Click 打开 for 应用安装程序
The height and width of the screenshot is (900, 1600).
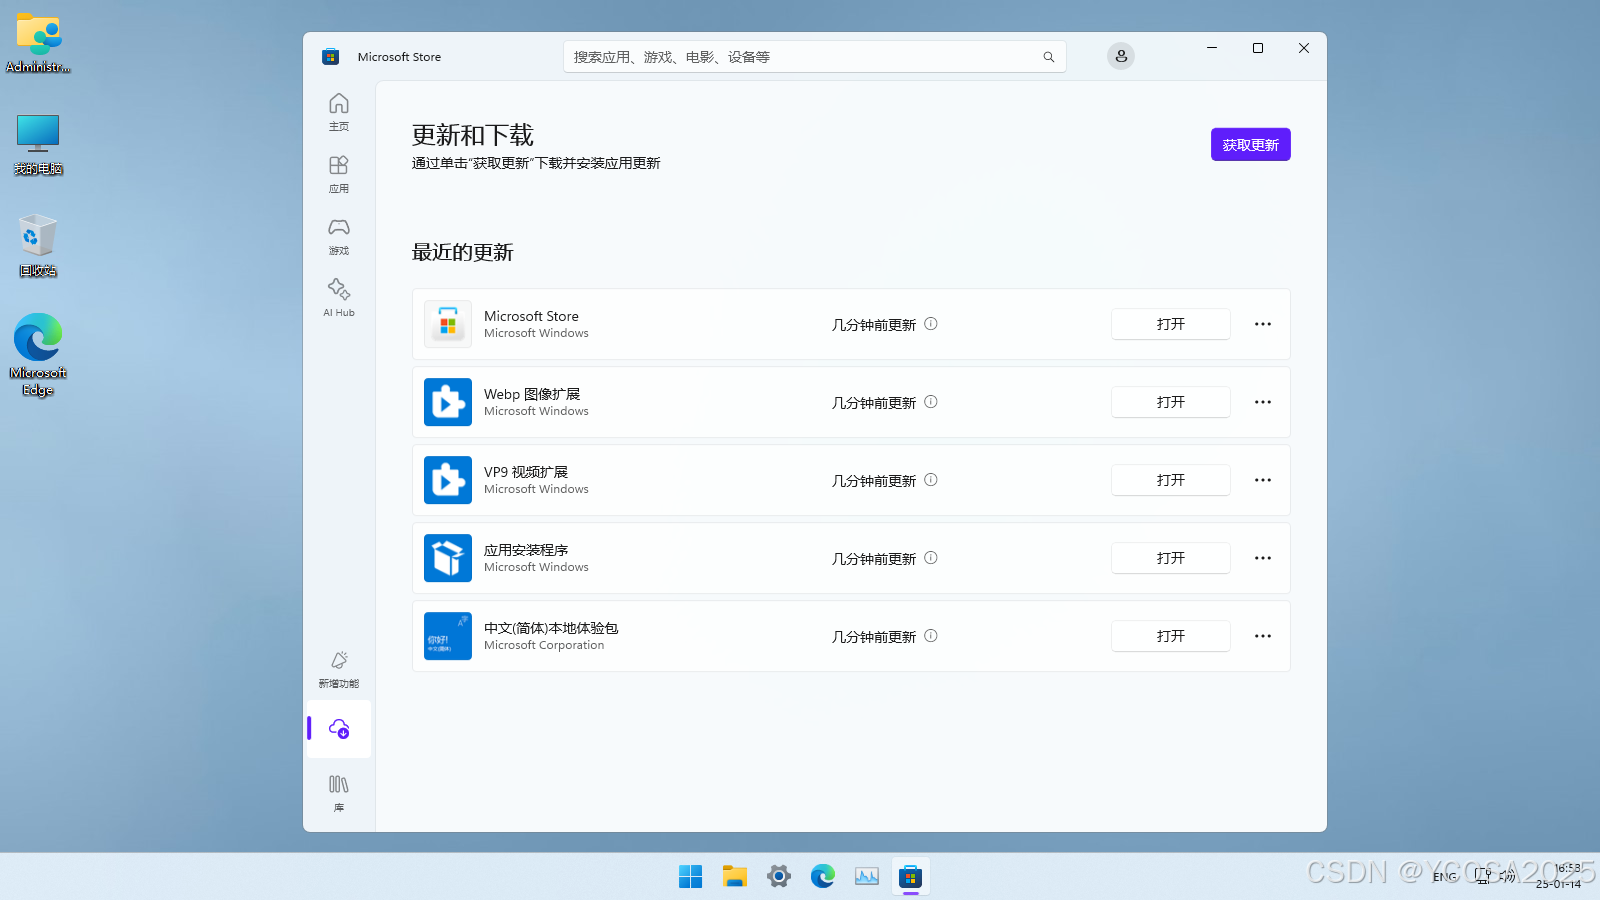pos(1171,558)
